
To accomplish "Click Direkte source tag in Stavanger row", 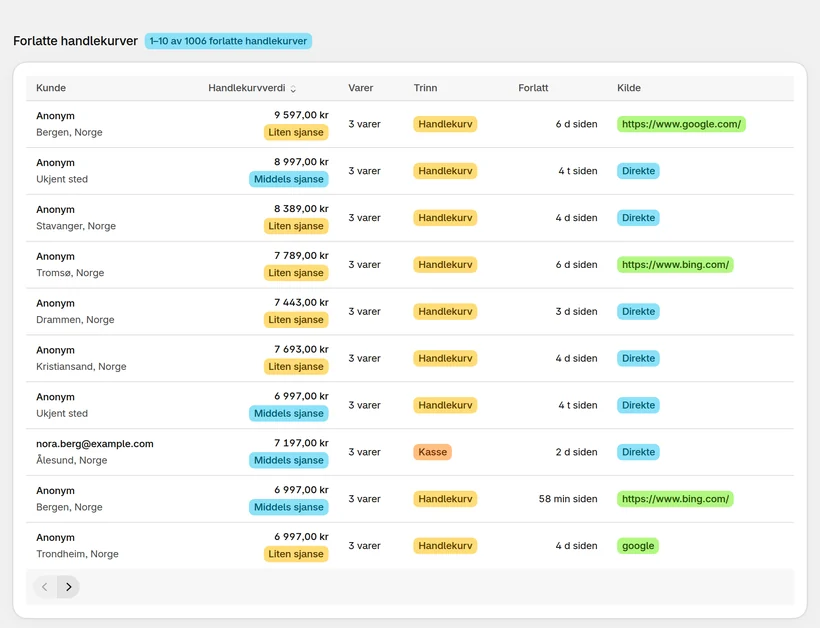I will click(x=638, y=218).
